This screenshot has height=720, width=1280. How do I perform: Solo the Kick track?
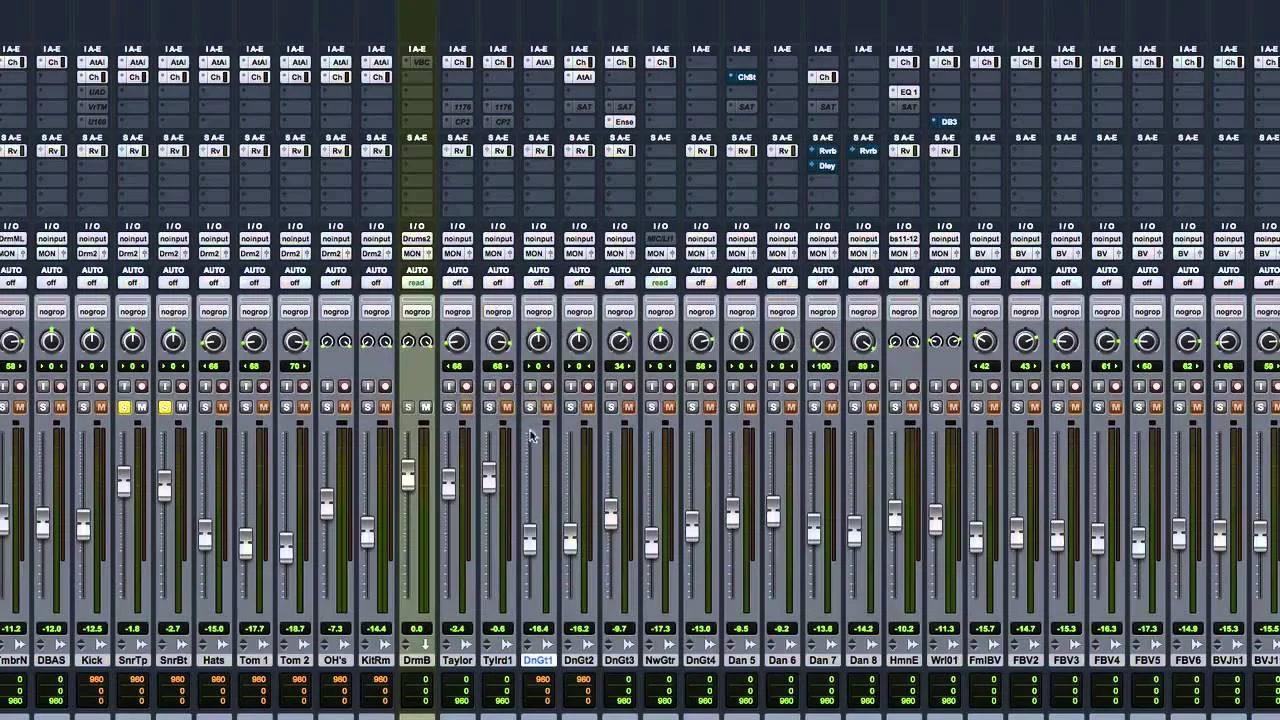(85, 406)
